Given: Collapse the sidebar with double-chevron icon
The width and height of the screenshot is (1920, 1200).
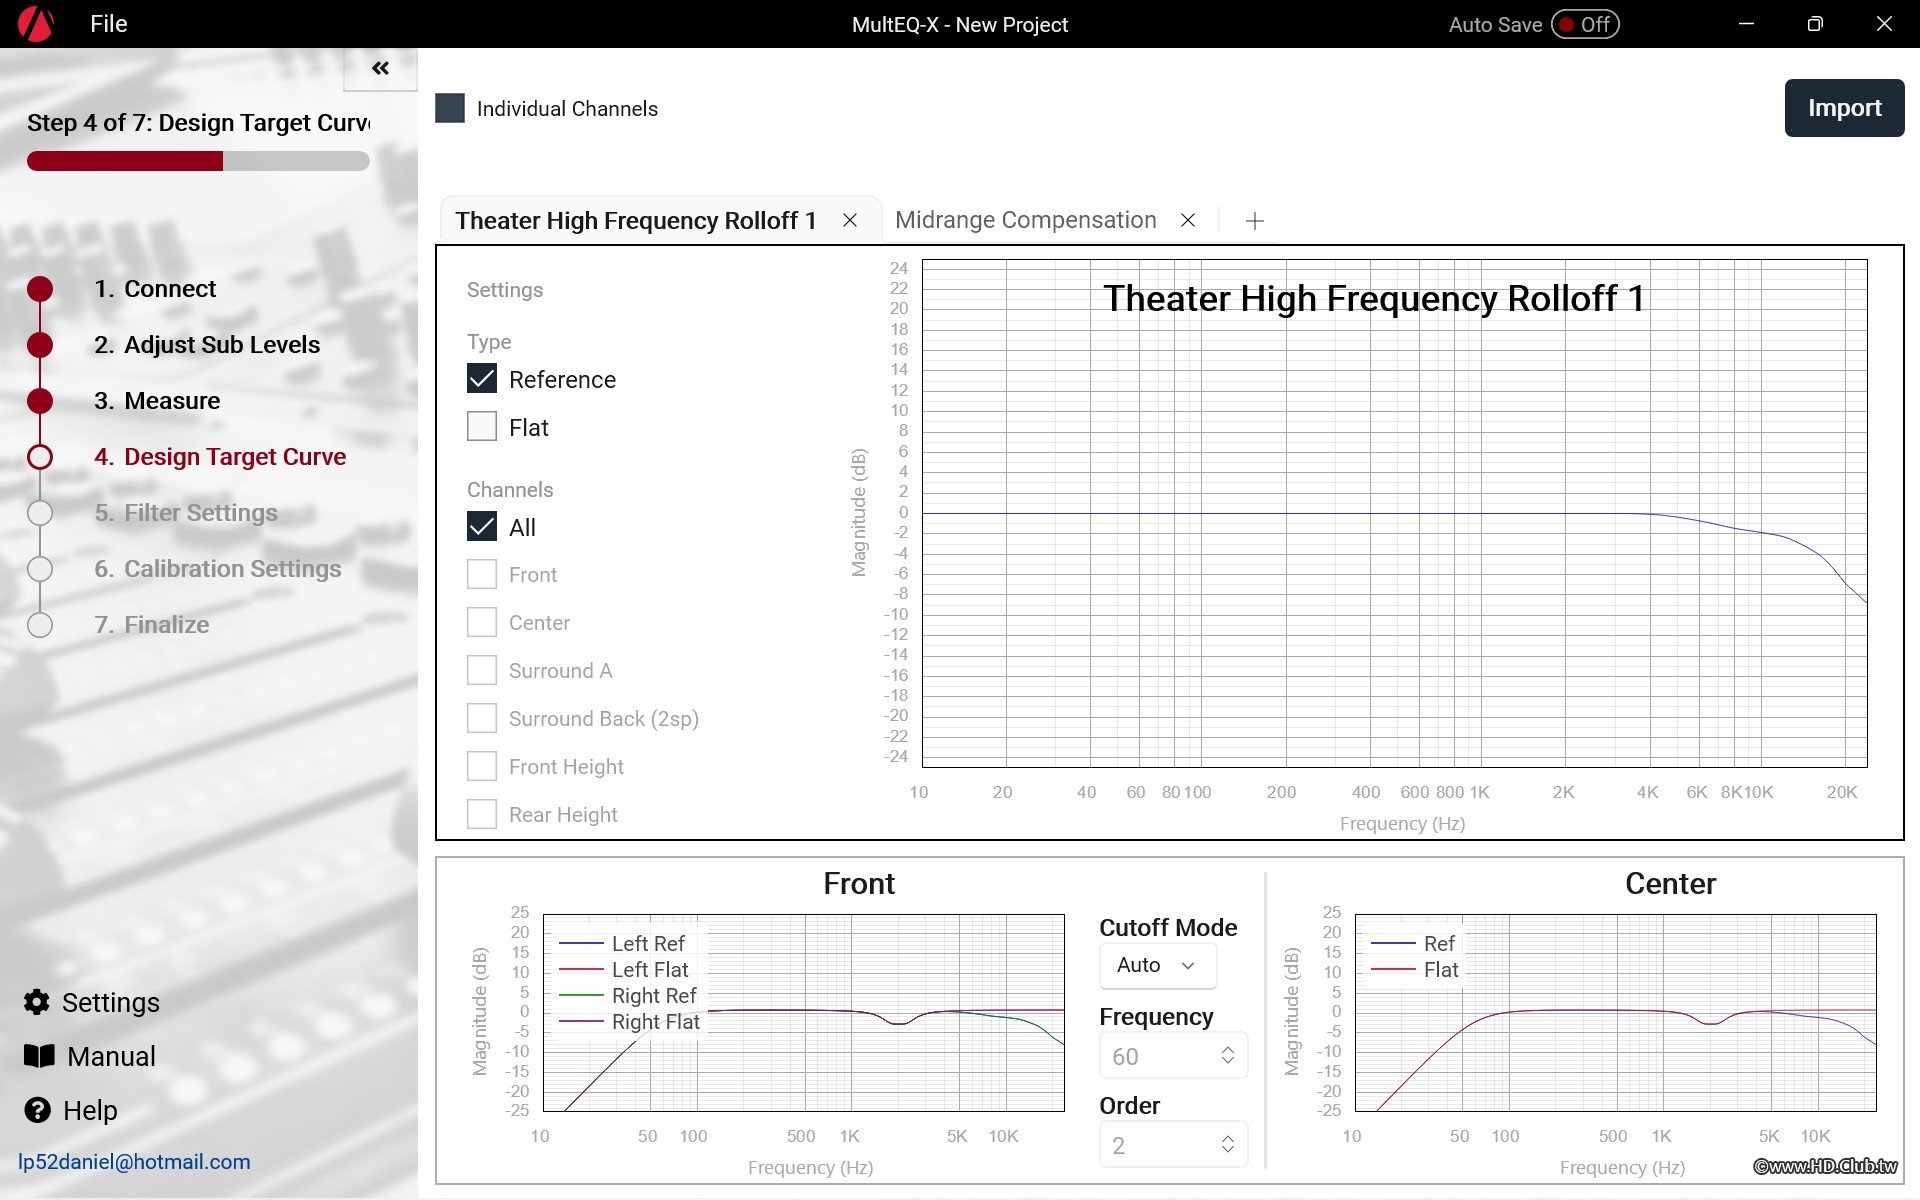Looking at the screenshot, I should [x=380, y=69].
